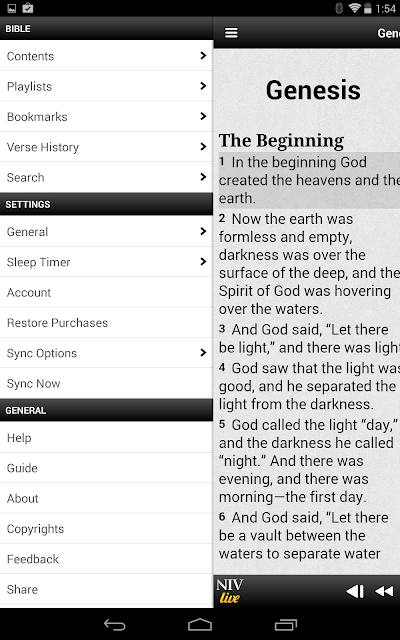
Task: Open the Playlists submenu chevron
Action: pyautogui.click(x=203, y=86)
